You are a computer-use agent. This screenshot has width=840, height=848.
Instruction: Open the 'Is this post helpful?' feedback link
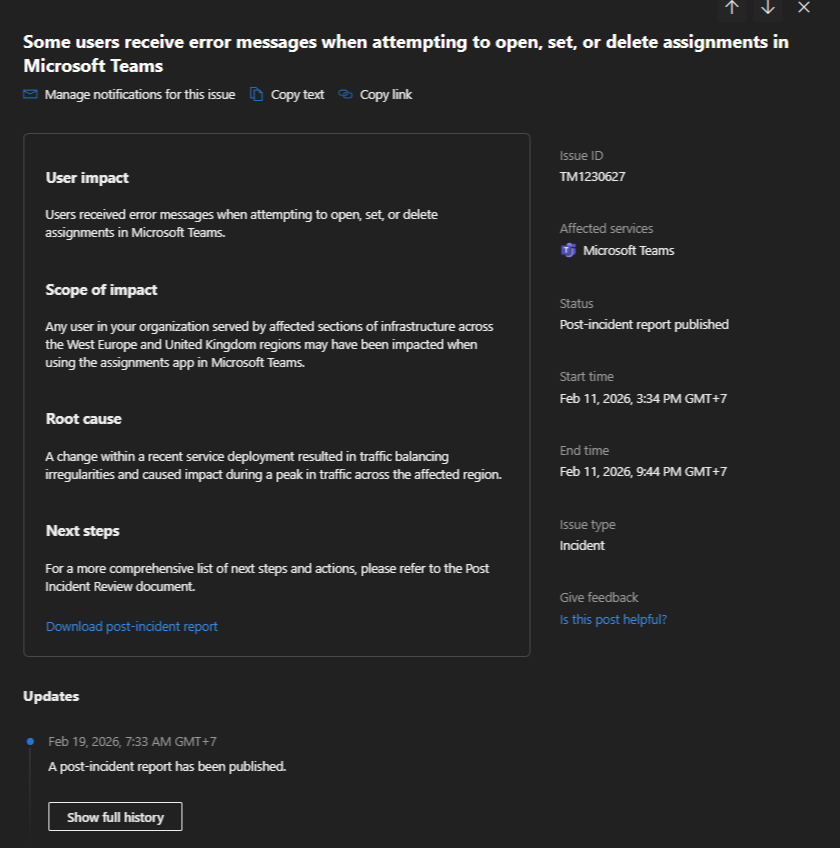[613, 619]
